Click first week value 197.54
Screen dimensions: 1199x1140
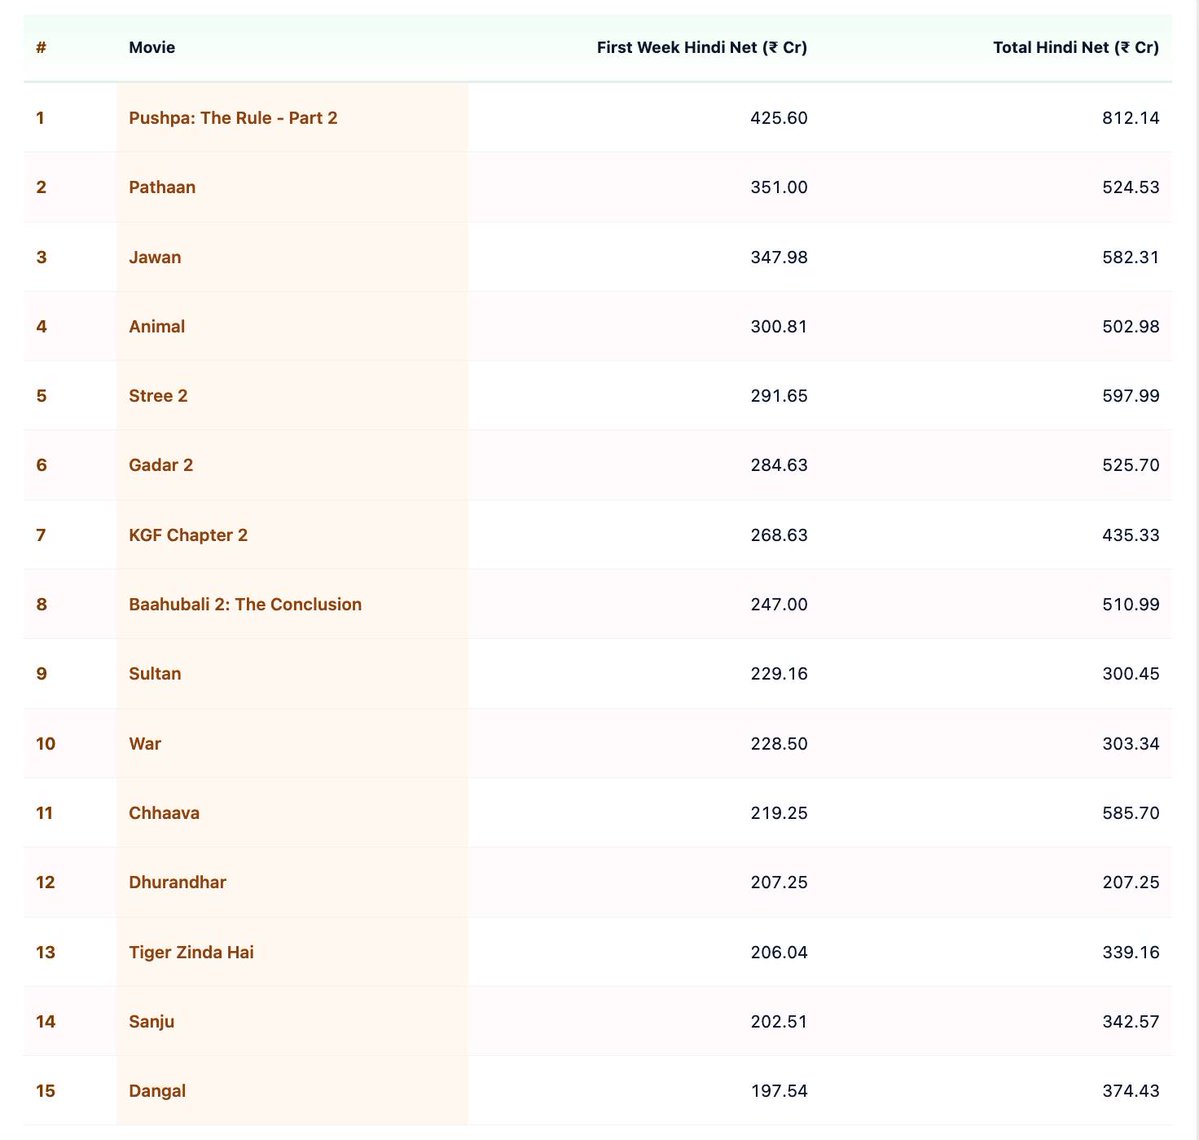pyautogui.click(x=778, y=1091)
